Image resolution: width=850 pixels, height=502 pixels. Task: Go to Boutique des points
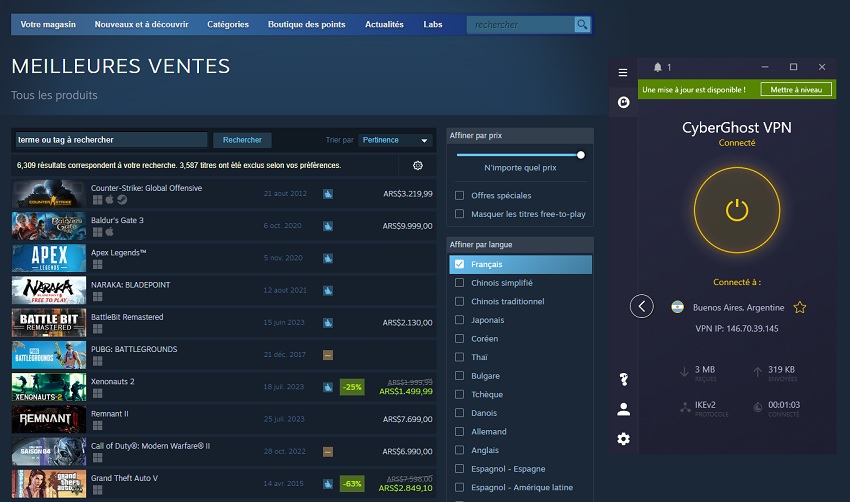pyautogui.click(x=306, y=24)
